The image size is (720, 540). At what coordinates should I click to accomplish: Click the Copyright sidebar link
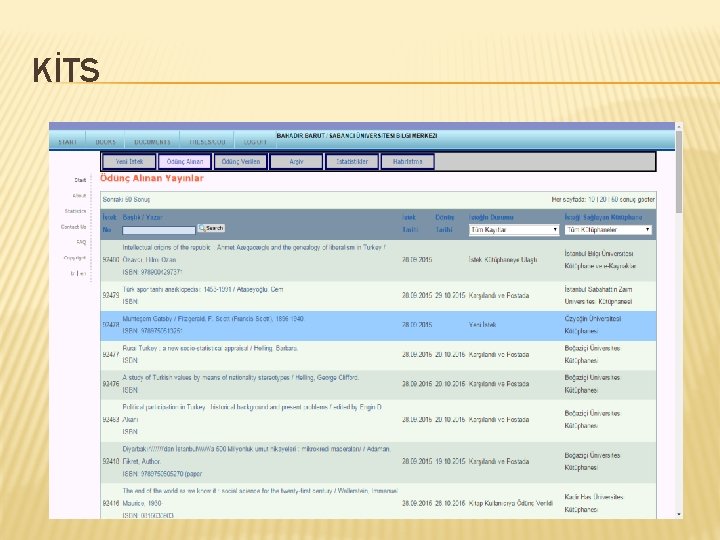point(75,258)
